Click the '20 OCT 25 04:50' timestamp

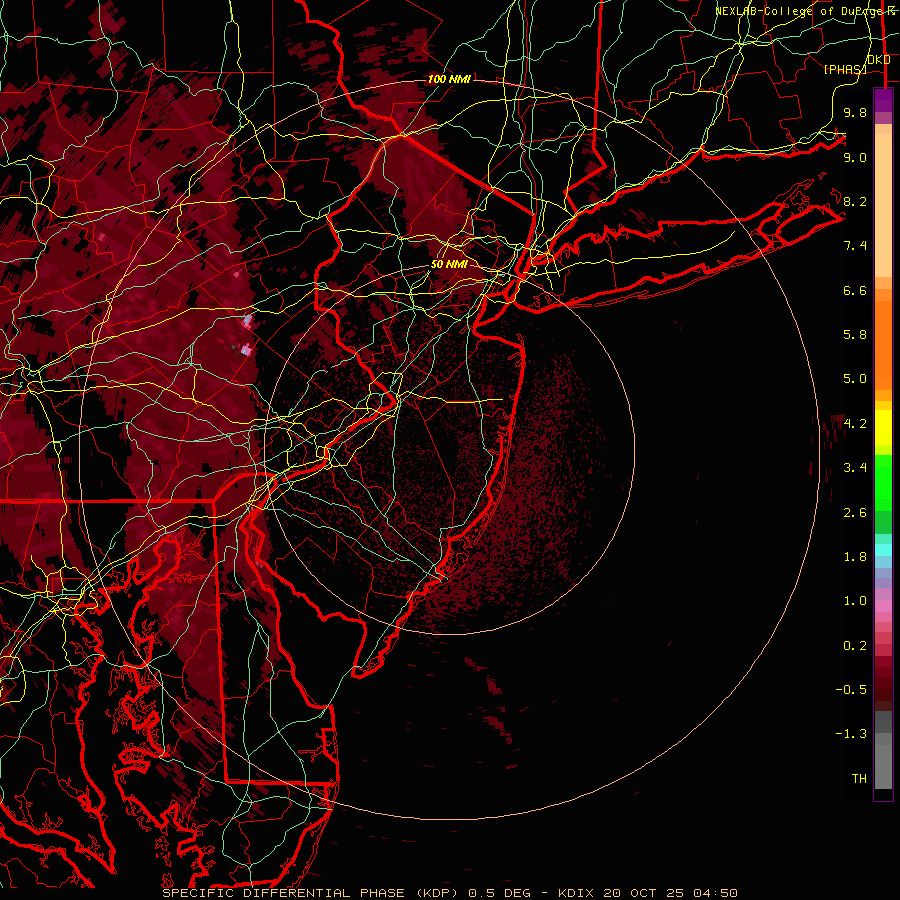coord(670,893)
